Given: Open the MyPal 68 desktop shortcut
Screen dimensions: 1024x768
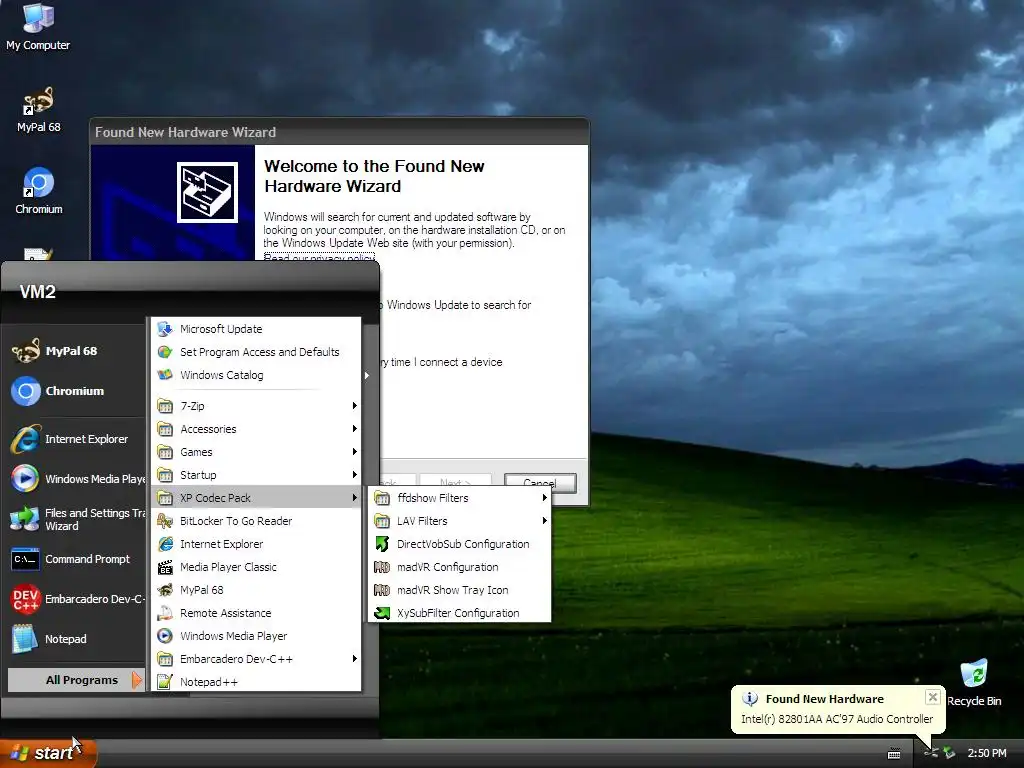Looking at the screenshot, I should click(x=39, y=110).
